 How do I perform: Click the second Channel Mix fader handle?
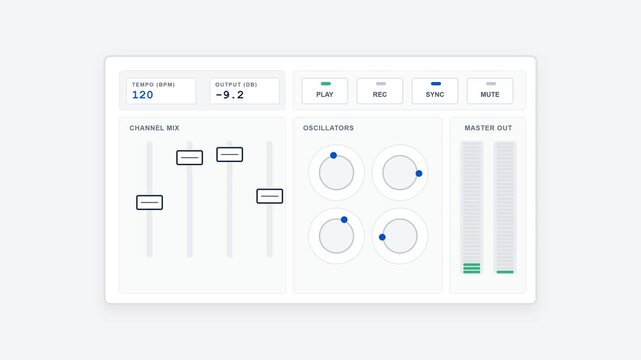coord(190,157)
